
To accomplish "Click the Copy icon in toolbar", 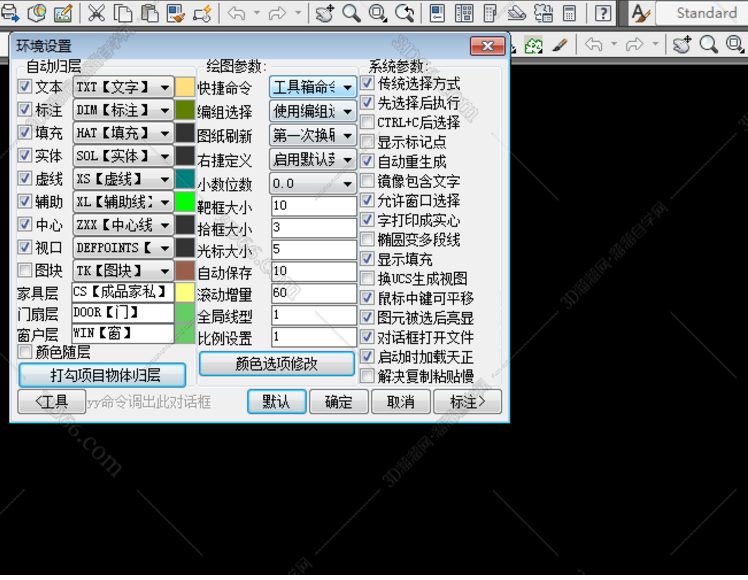I will pyautogui.click(x=123, y=13).
